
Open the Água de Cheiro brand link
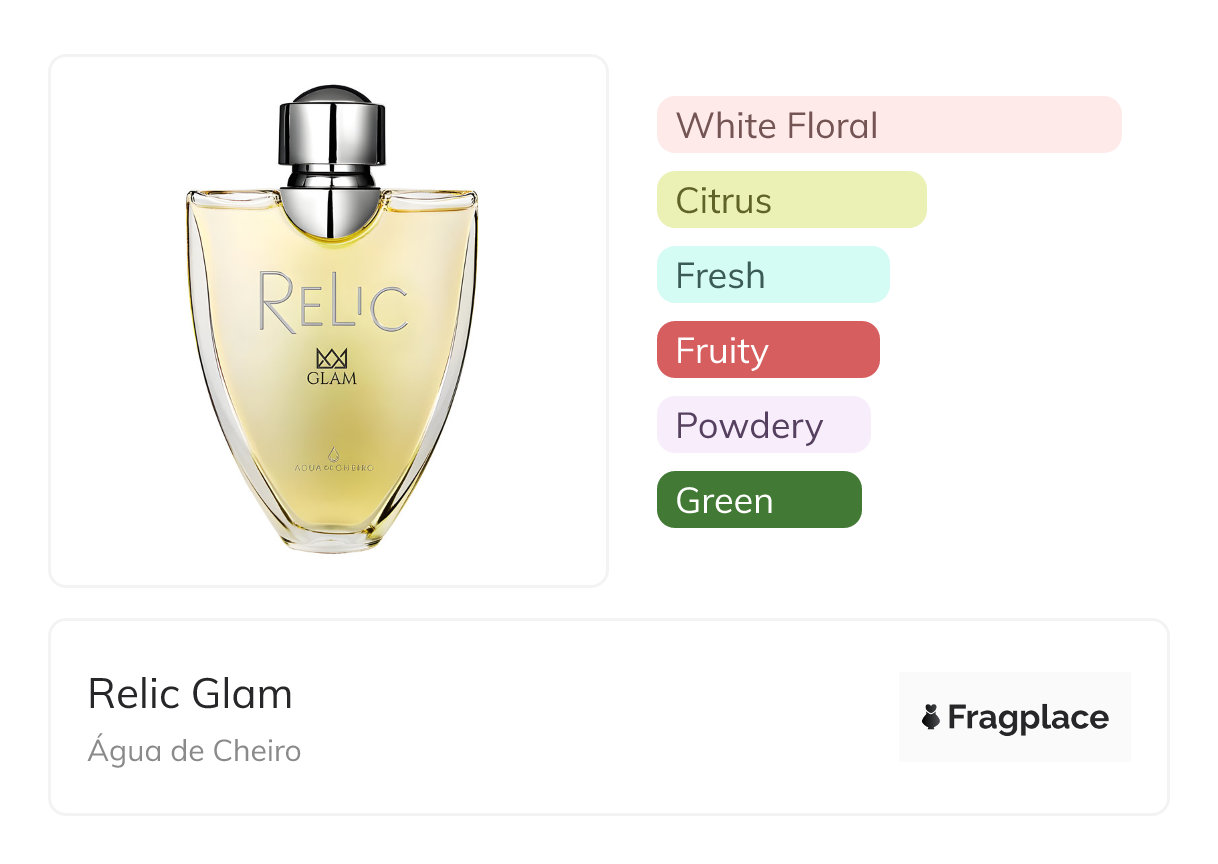coord(194,750)
